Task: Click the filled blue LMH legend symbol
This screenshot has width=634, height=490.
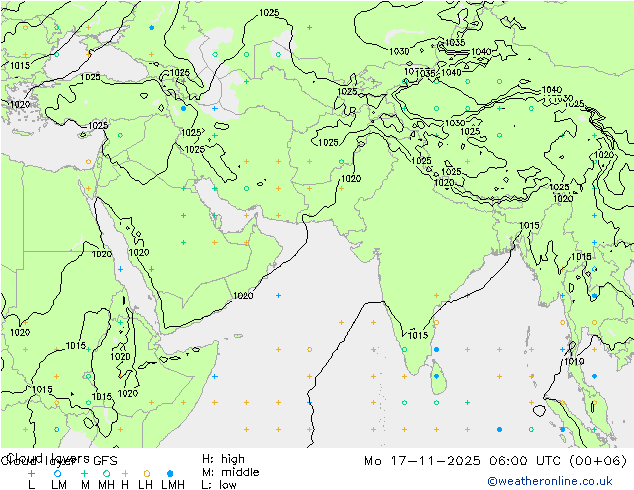Action: 170,473
